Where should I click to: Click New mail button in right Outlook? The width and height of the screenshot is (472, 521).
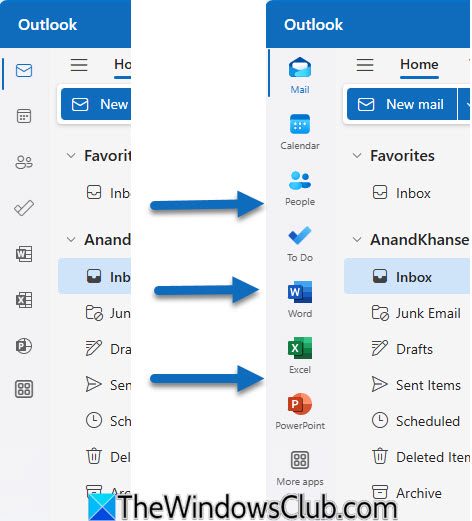(x=402, y=104)
